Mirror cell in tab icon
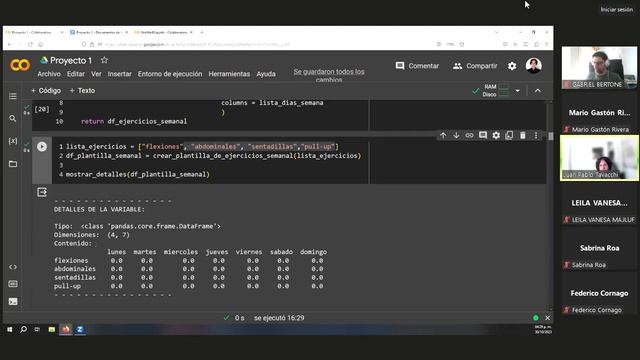This screenshot has width=640, height=360. pyautogui.click(x=509, y=135)
